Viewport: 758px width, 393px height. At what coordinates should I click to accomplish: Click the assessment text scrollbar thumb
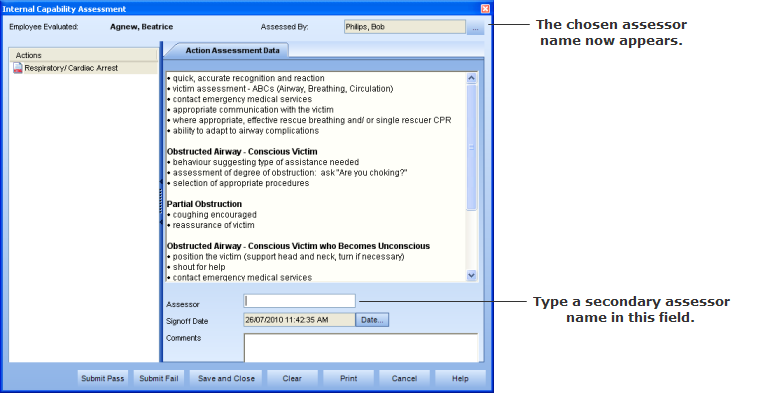(x=471, y=147)
